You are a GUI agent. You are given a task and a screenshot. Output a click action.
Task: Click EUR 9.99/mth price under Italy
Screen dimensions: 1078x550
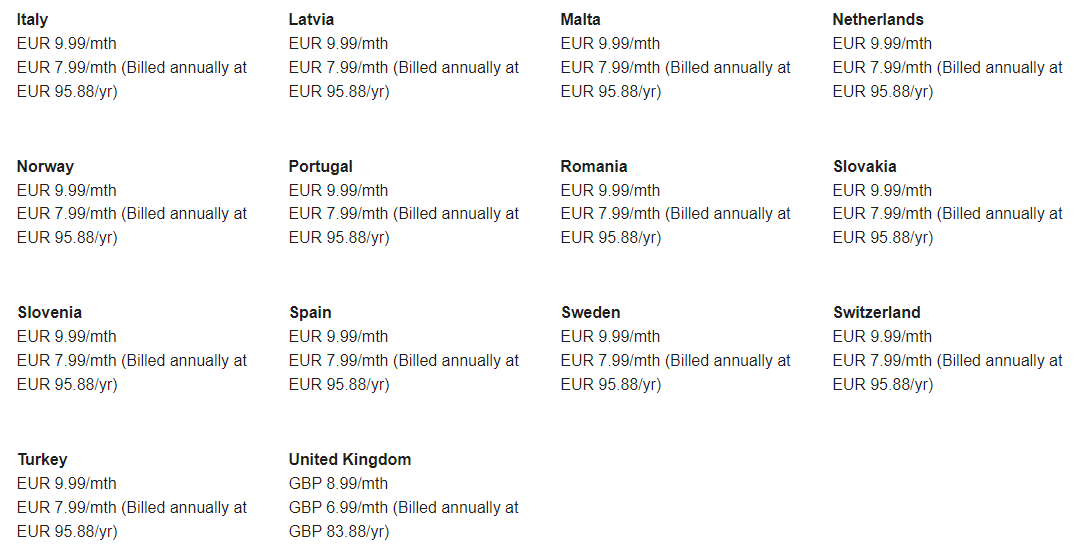pyautogui.click(x=66, y=44)
